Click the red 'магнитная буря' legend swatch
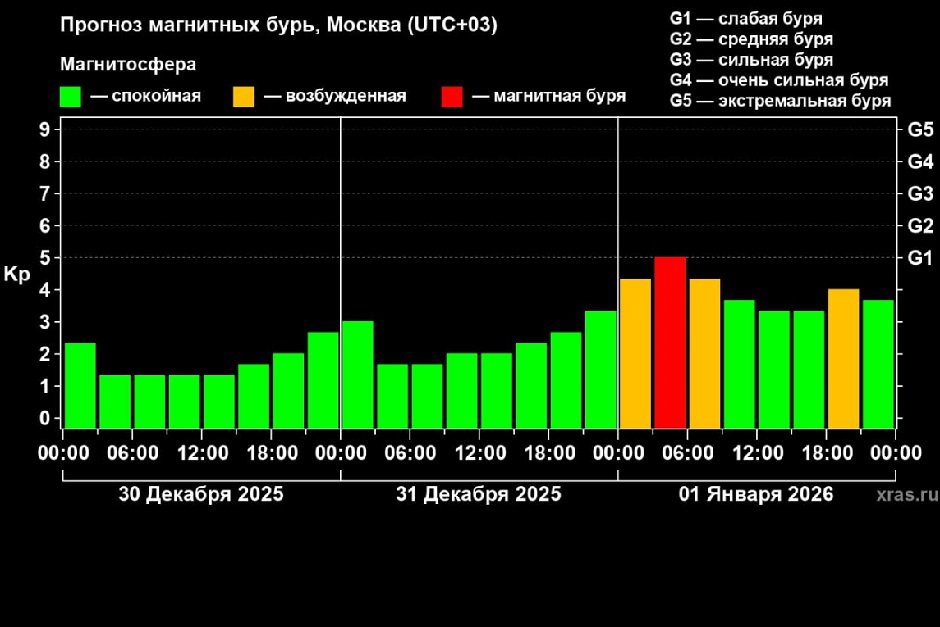This screenshot has width=940, height=627. (451, 96)
